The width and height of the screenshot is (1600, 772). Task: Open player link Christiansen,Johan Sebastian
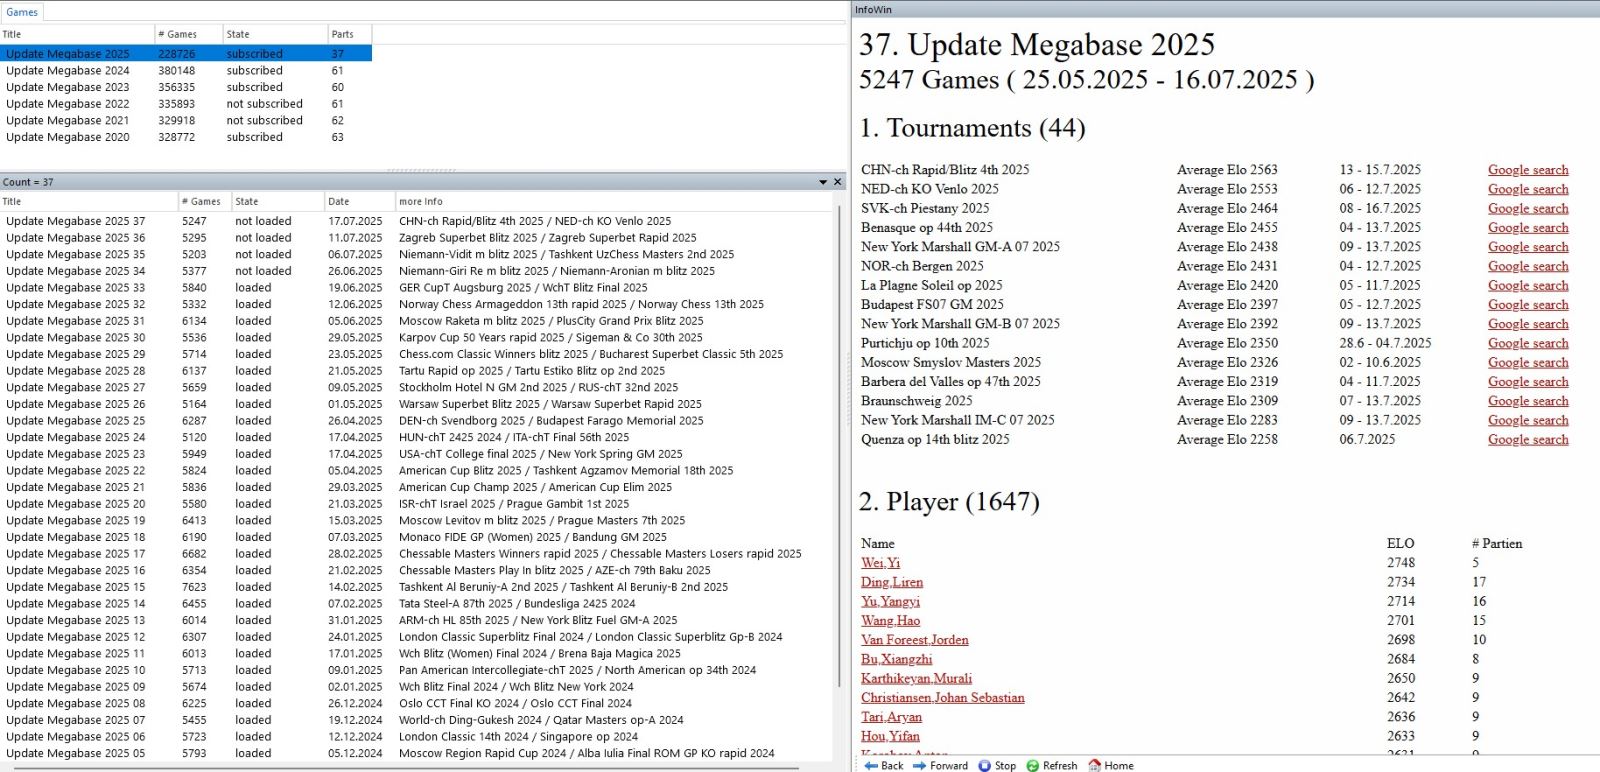tap(942, 697)
